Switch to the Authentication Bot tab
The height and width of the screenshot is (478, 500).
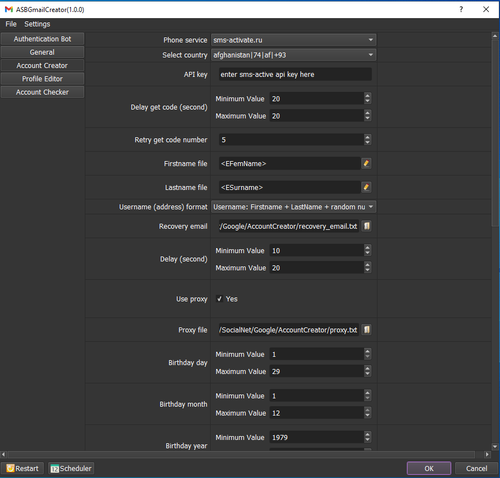point(42,39)
